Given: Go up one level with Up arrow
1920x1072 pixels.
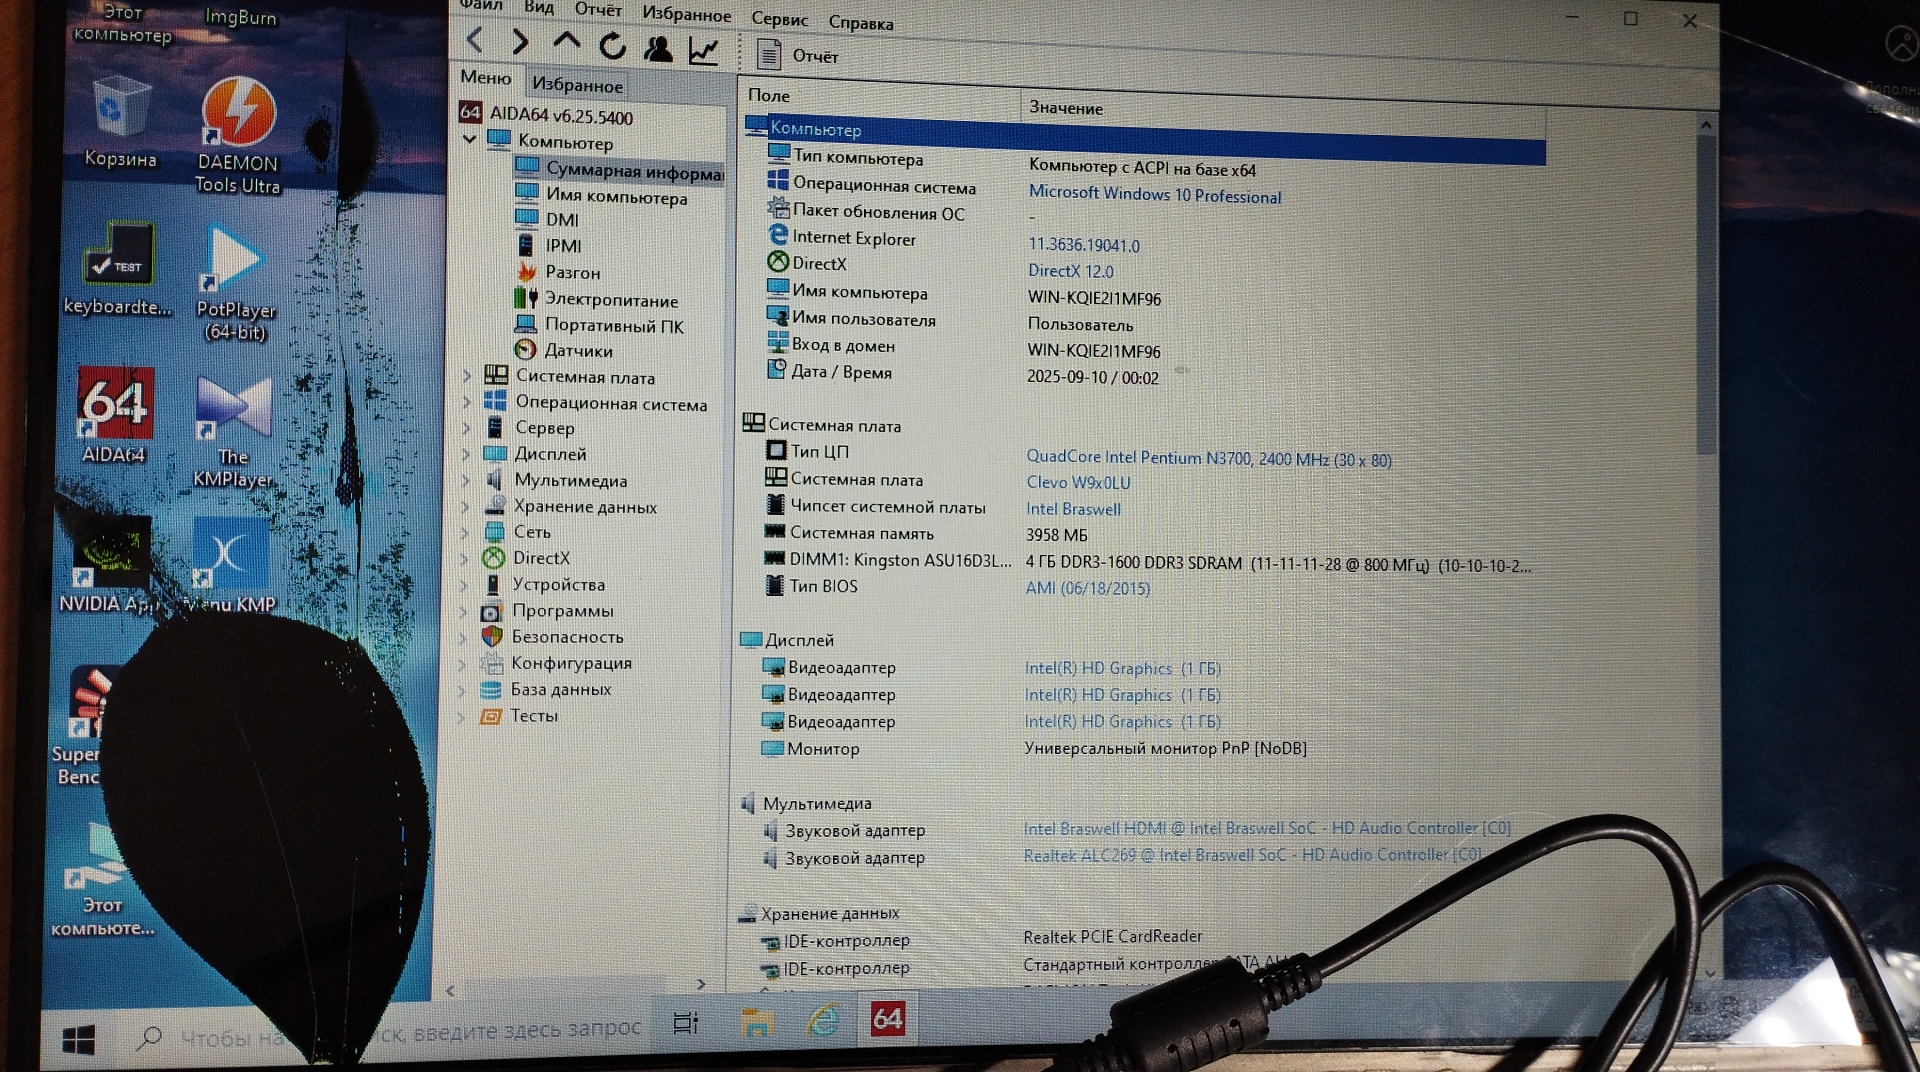Looking at the screenshot, I should 566,43.
